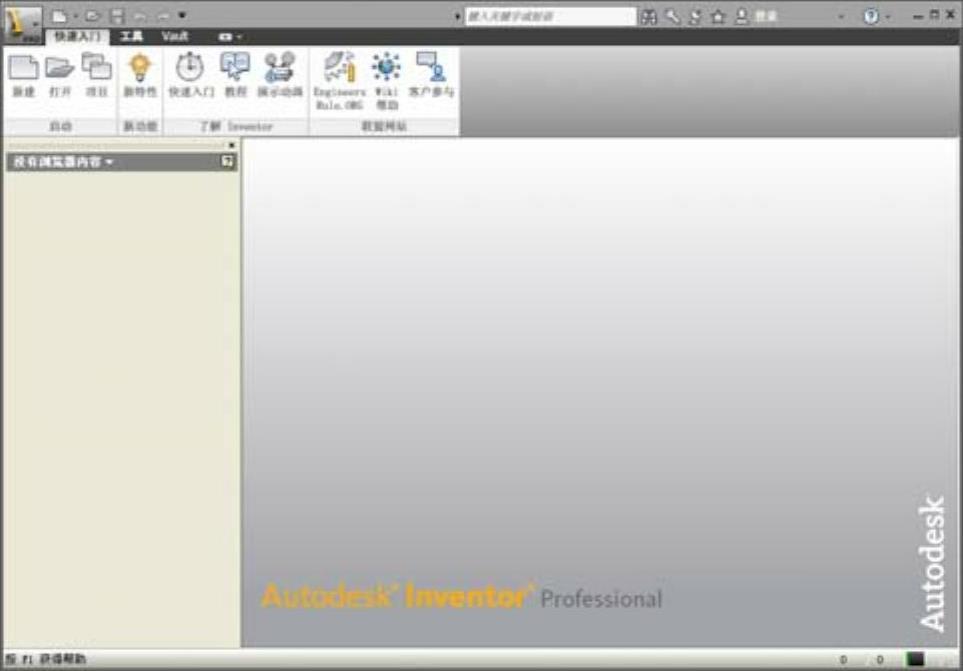Close the browser panel with its X
963x671 pixels.
[232, 145]
